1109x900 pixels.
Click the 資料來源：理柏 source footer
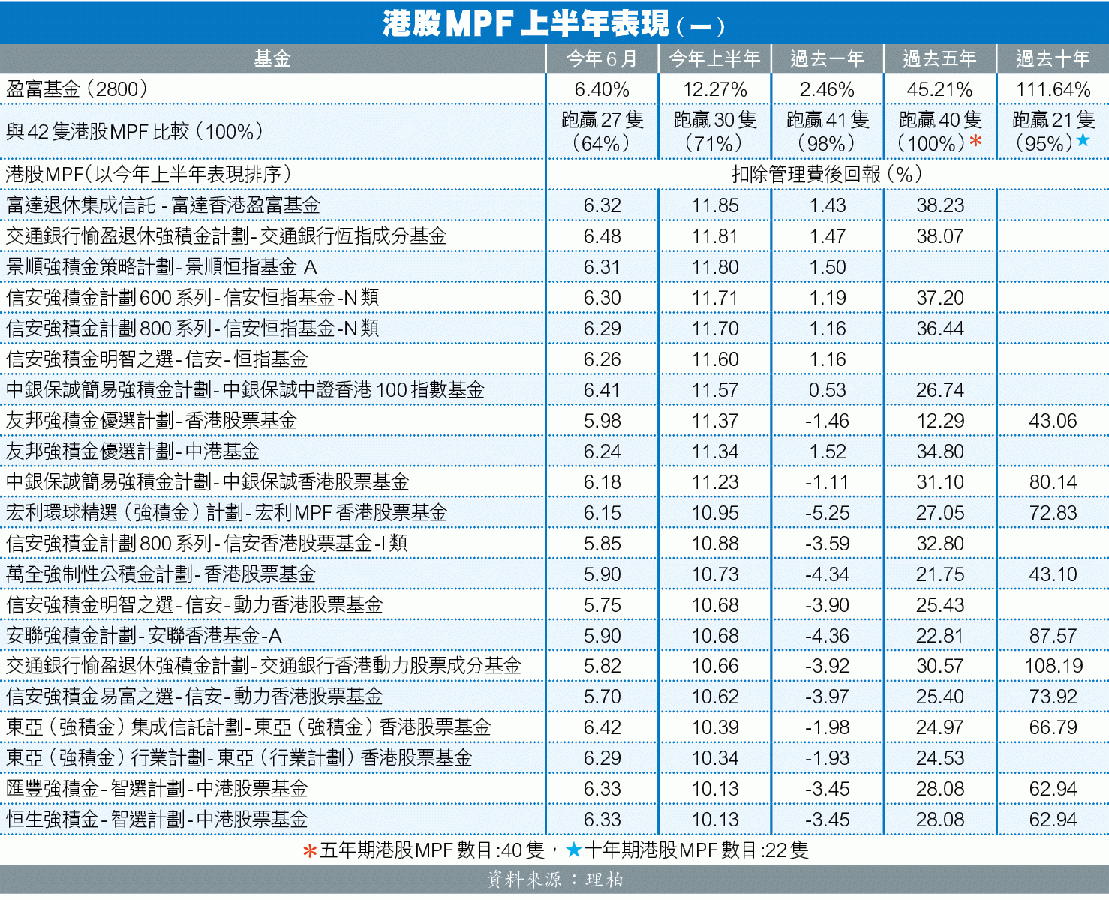point(554,881)
